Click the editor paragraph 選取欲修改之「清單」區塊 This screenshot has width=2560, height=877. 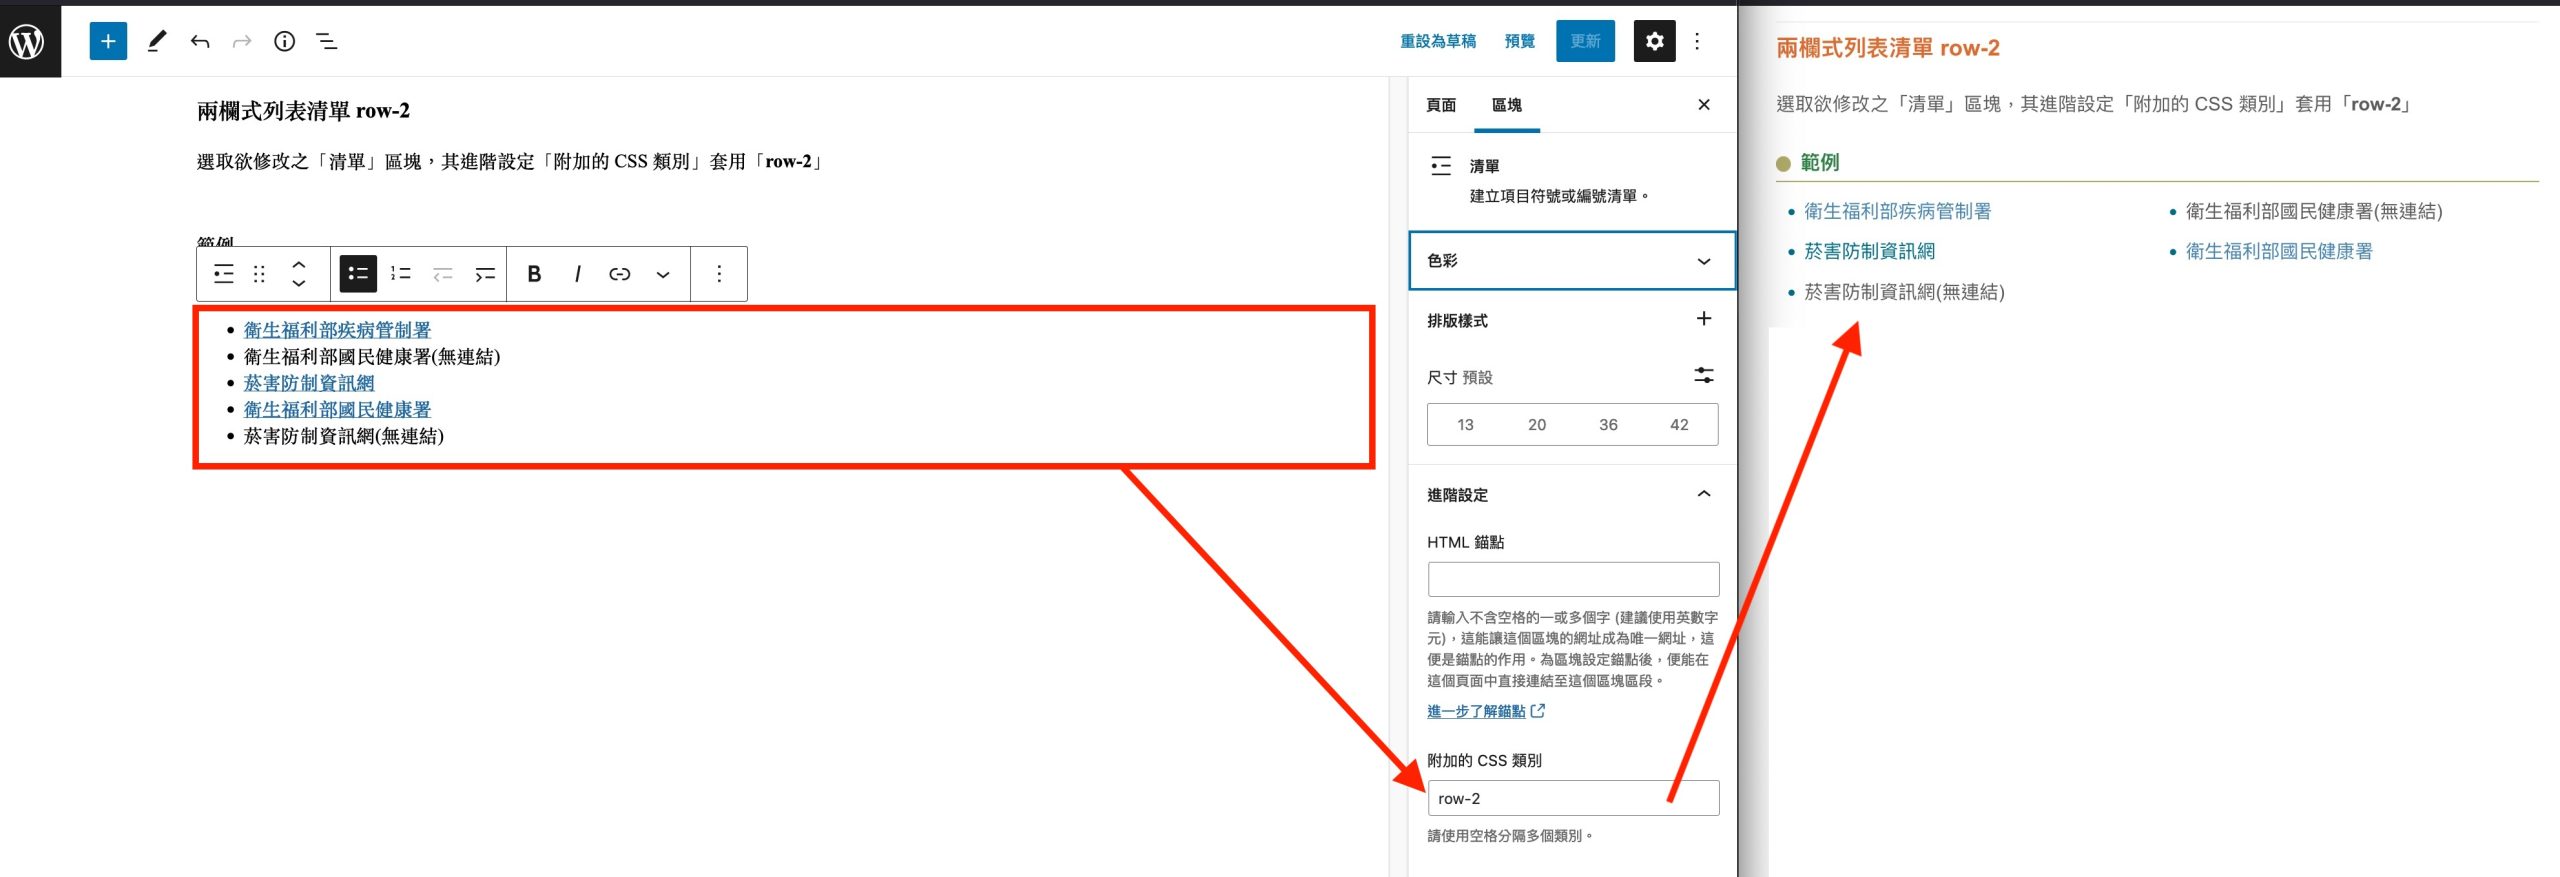(x=508, y=161)
